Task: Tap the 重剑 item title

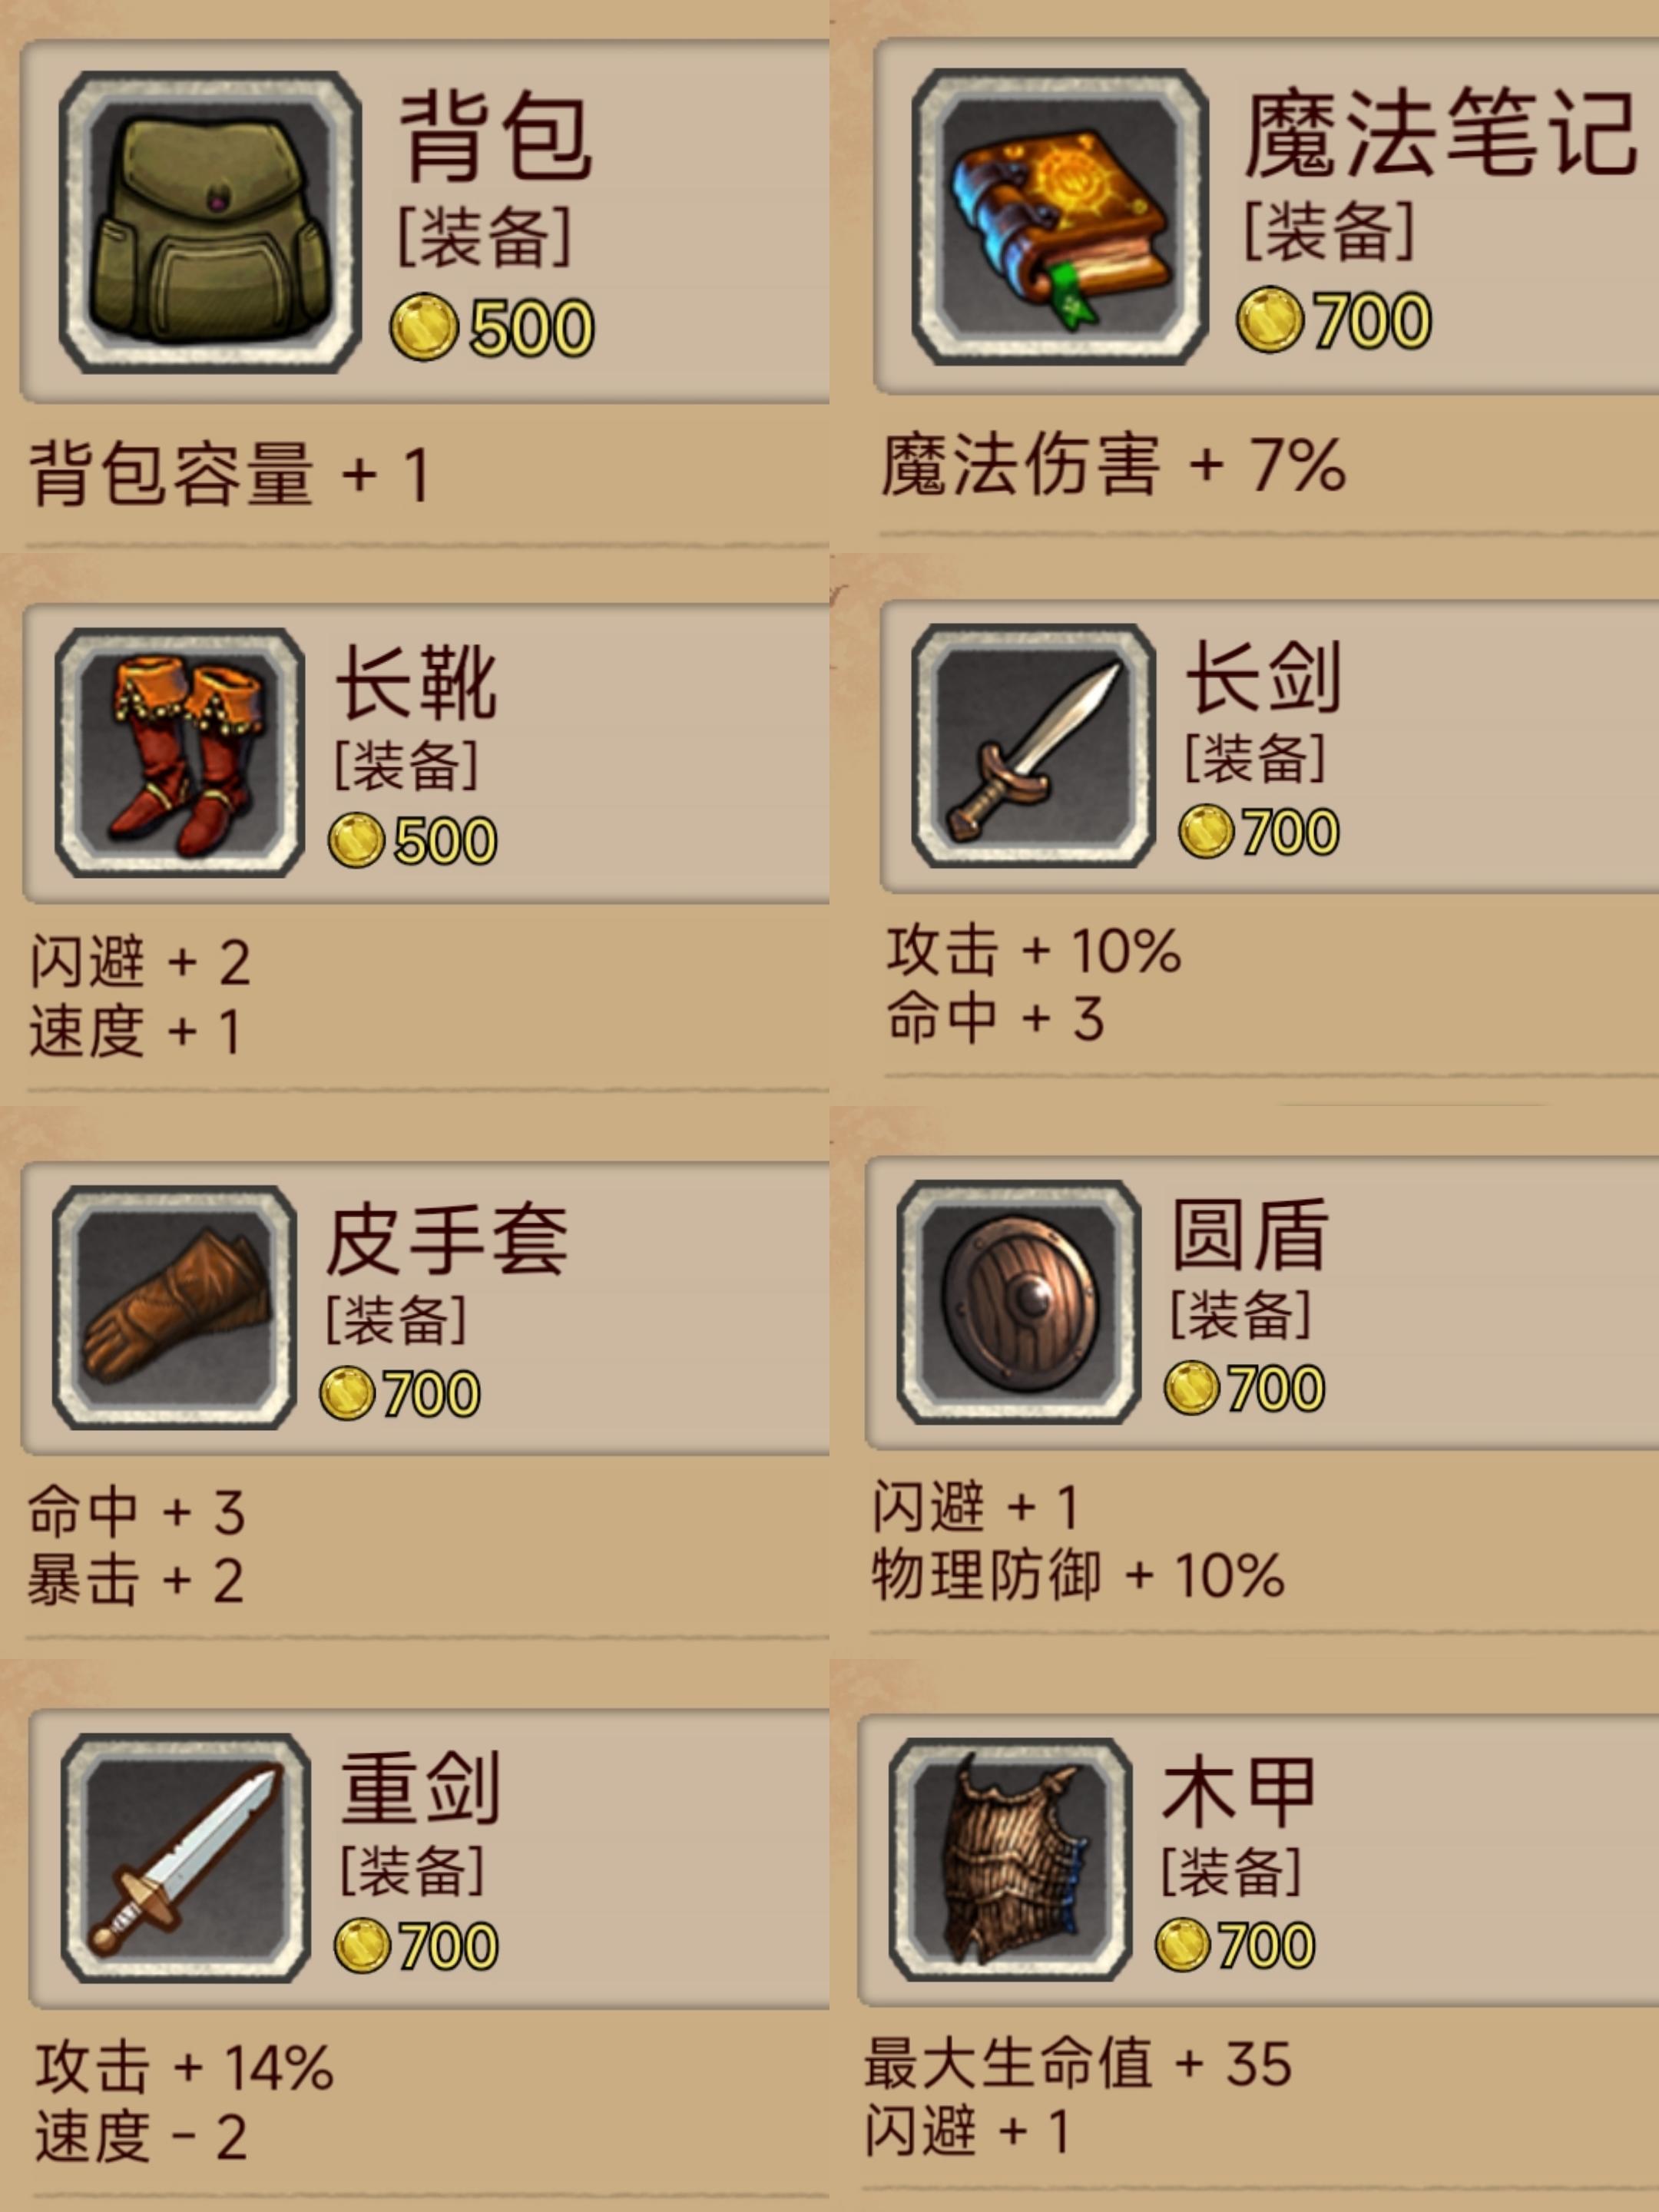Action: tap(420, 1788)
